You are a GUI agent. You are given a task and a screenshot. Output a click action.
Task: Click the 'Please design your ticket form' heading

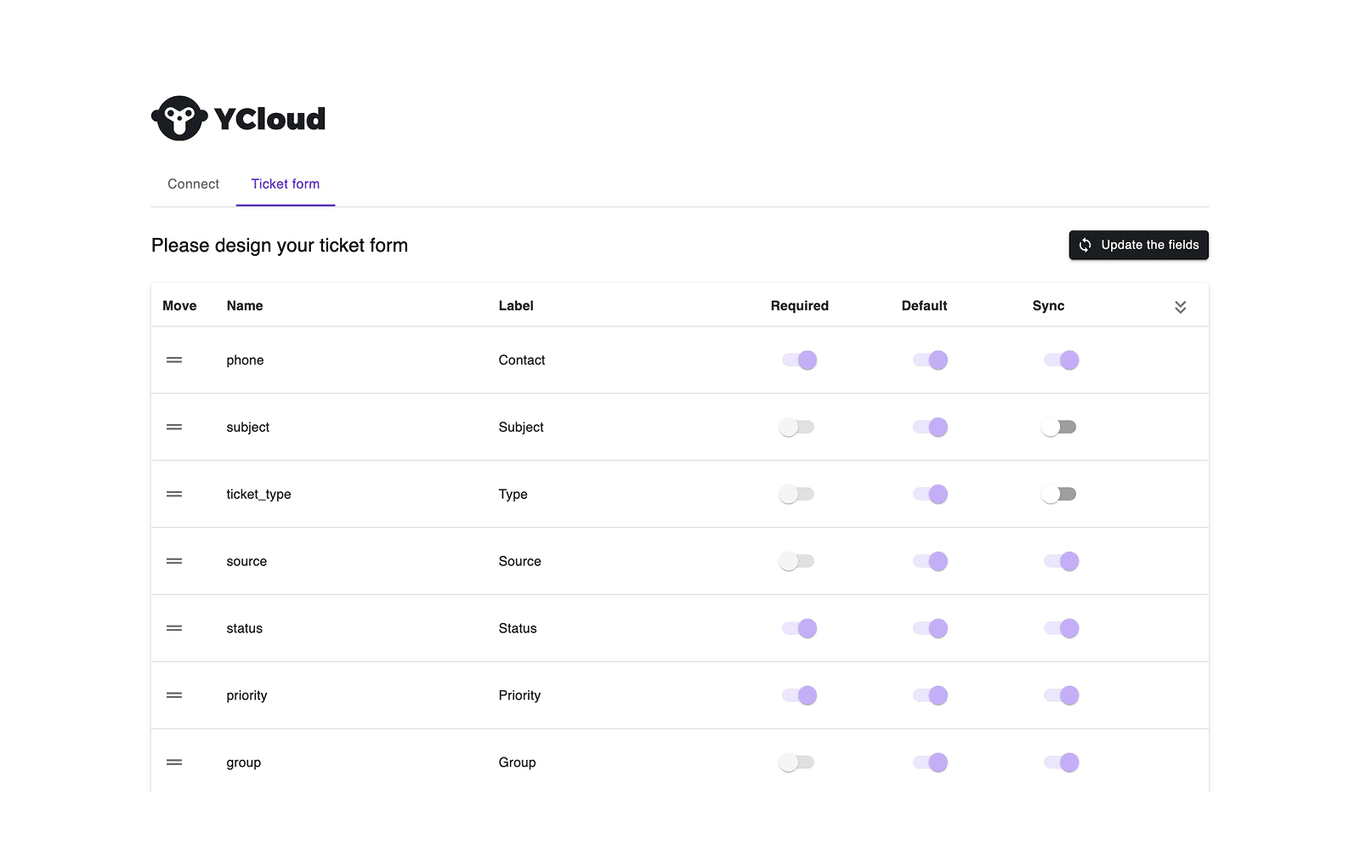point(280,245)
